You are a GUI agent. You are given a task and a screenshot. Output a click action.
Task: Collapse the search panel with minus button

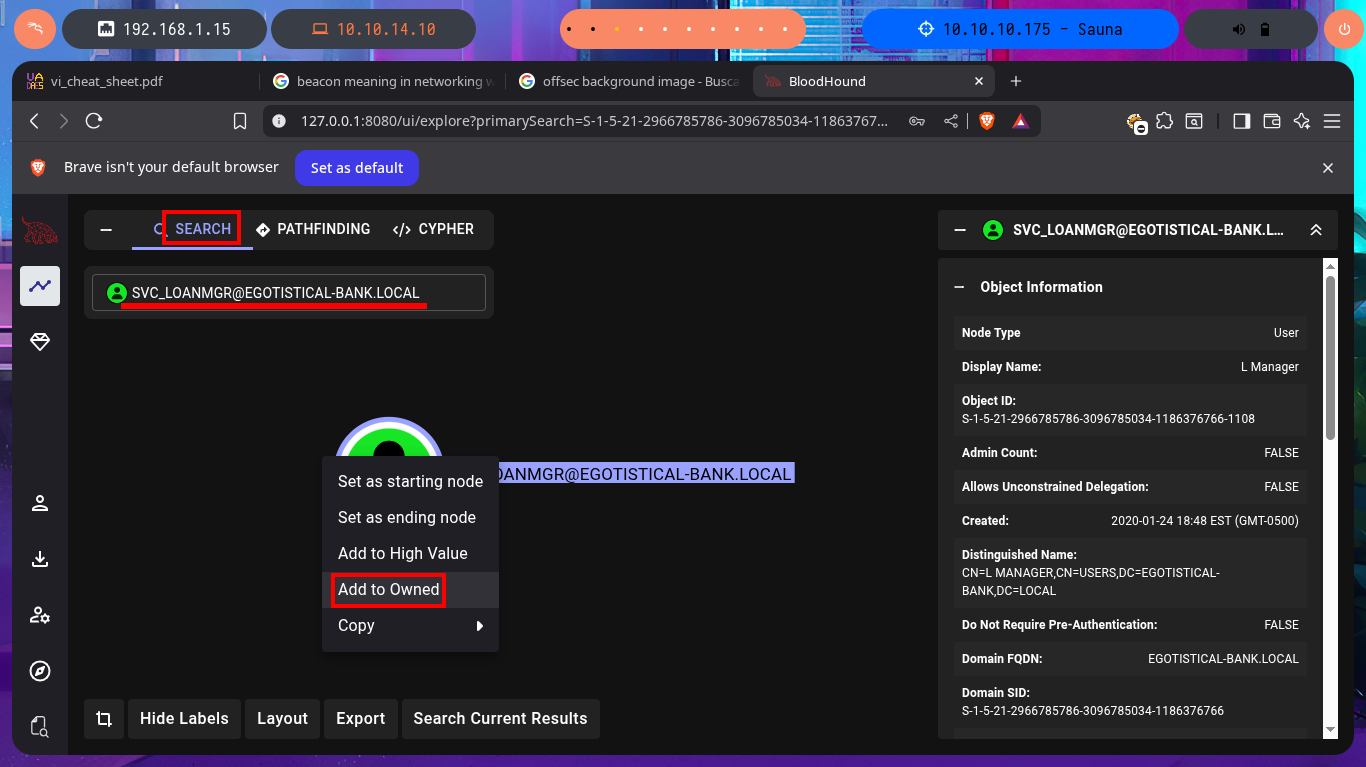click(106, 230)
